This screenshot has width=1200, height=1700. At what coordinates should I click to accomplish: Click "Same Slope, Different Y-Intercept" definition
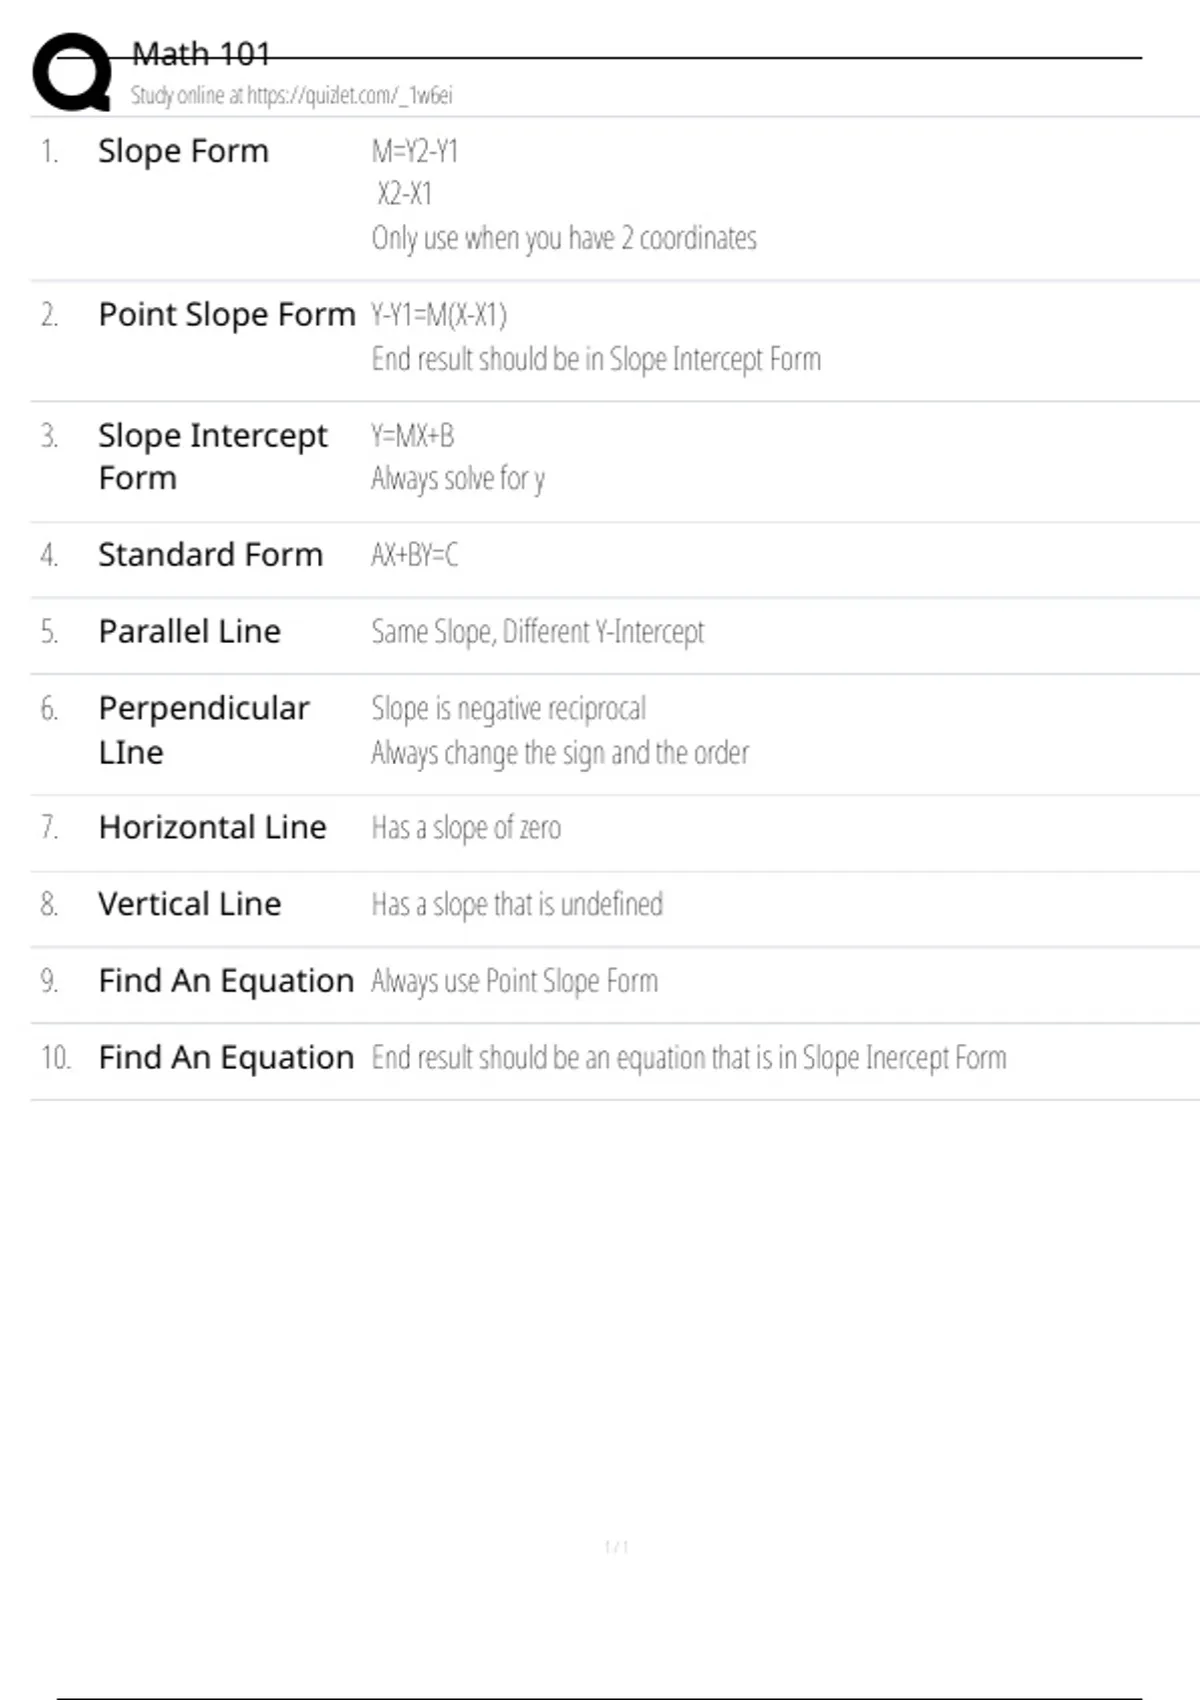point(537,632)
